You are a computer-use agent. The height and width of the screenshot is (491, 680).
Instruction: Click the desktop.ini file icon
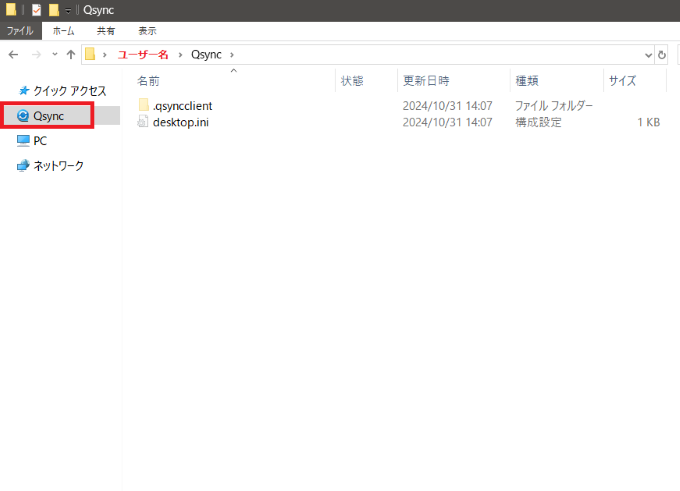(142, 122)
